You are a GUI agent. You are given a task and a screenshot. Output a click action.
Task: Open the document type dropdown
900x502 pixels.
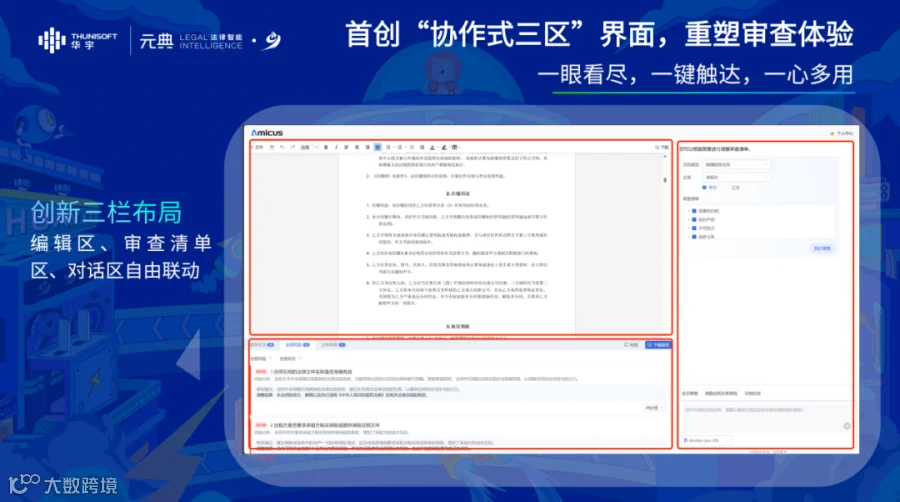point(736,165)
